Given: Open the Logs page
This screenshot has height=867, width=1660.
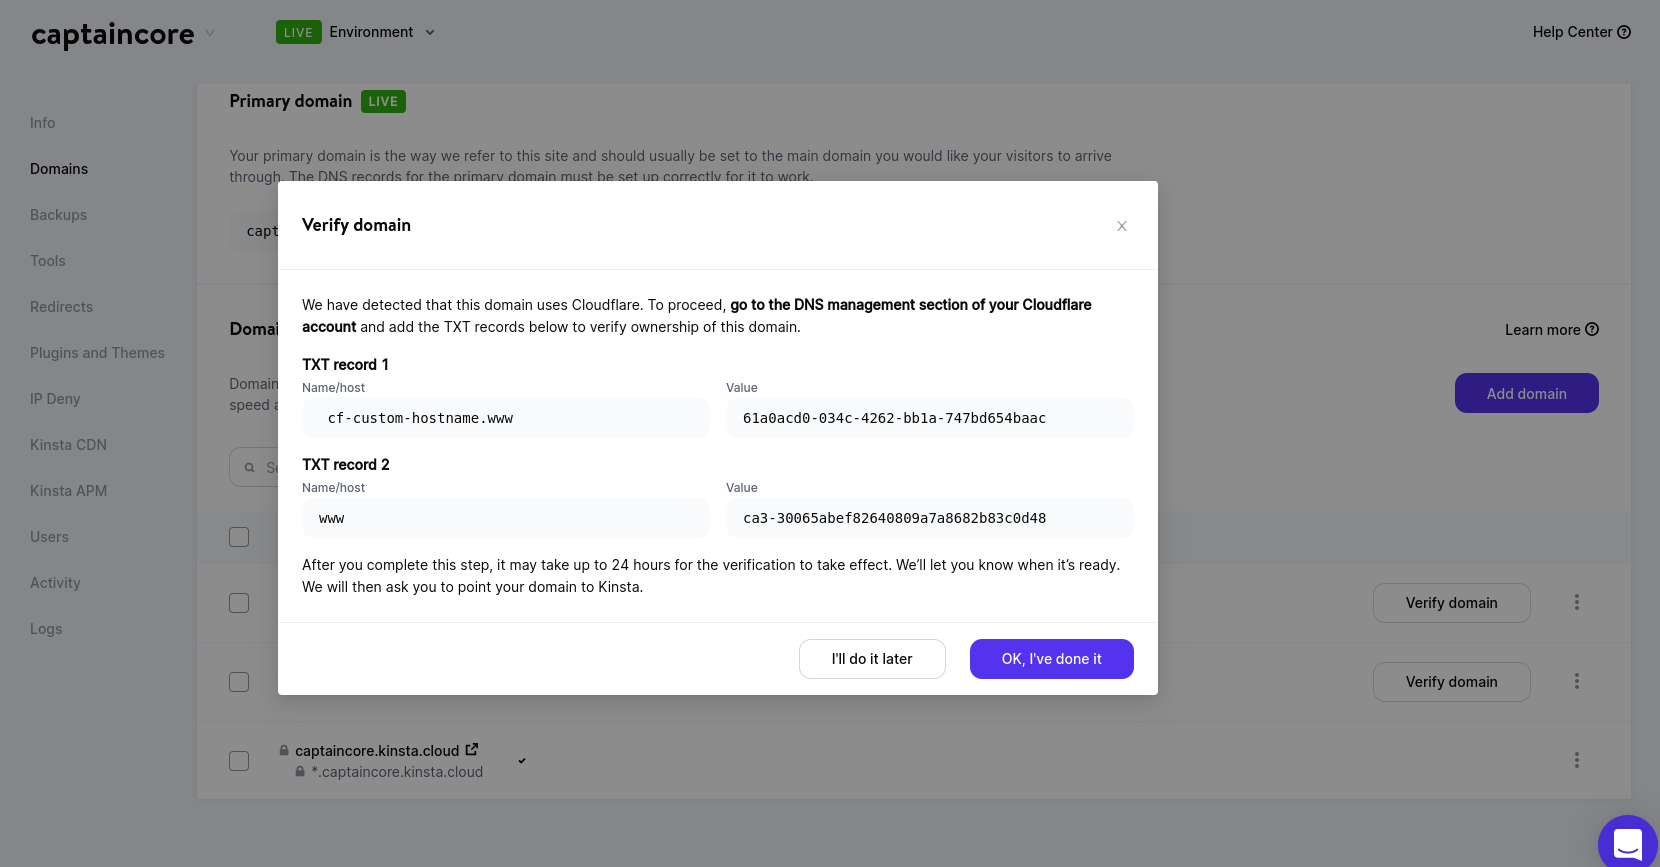Looking at the screenshot, I should (46, 629).
